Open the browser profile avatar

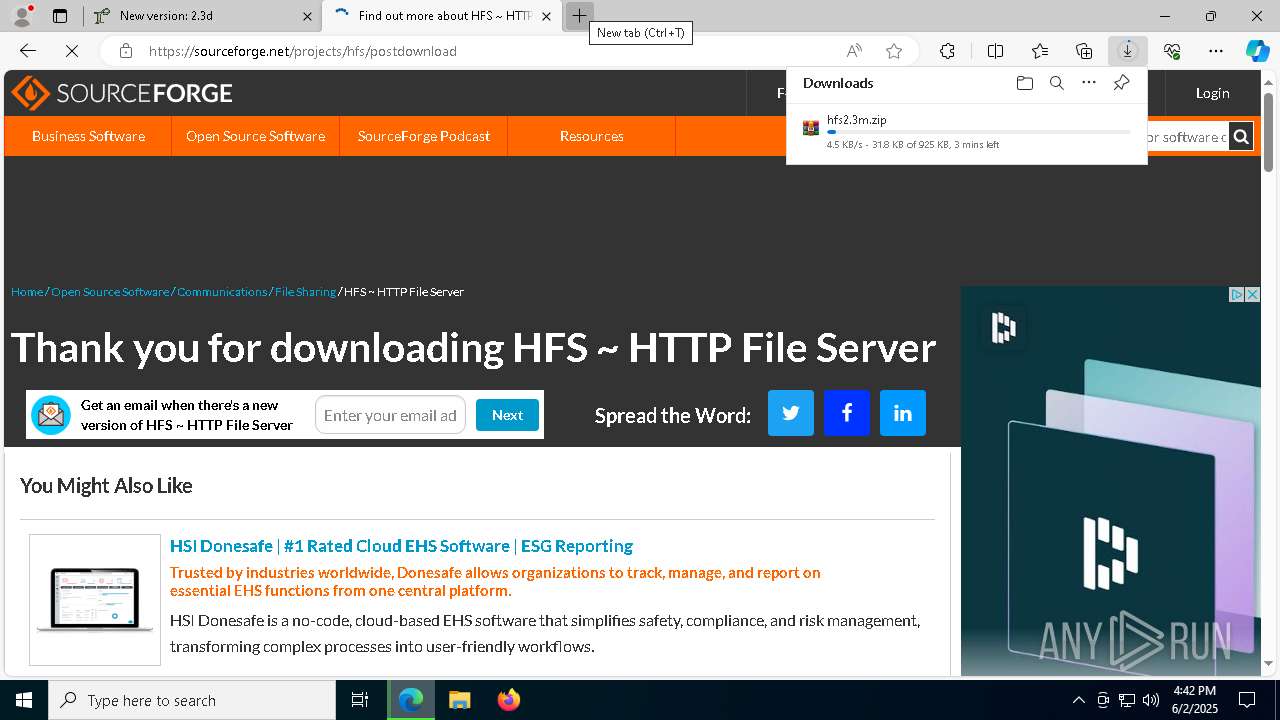click(22, 16)
